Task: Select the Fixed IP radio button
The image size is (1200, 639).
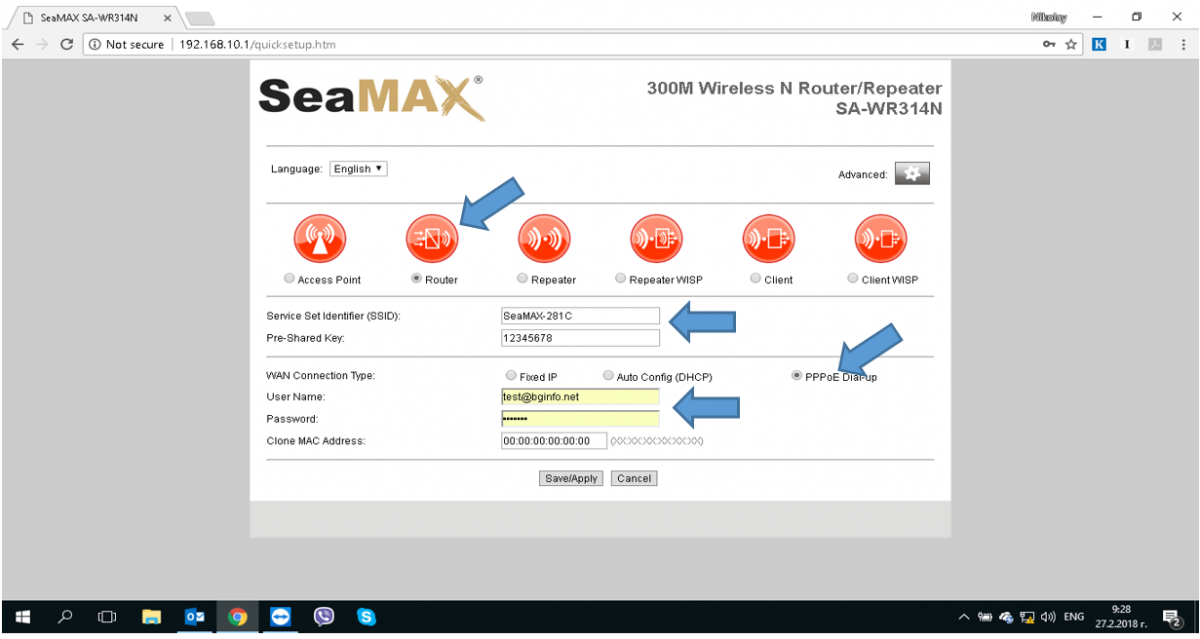Action: [511, 376]
